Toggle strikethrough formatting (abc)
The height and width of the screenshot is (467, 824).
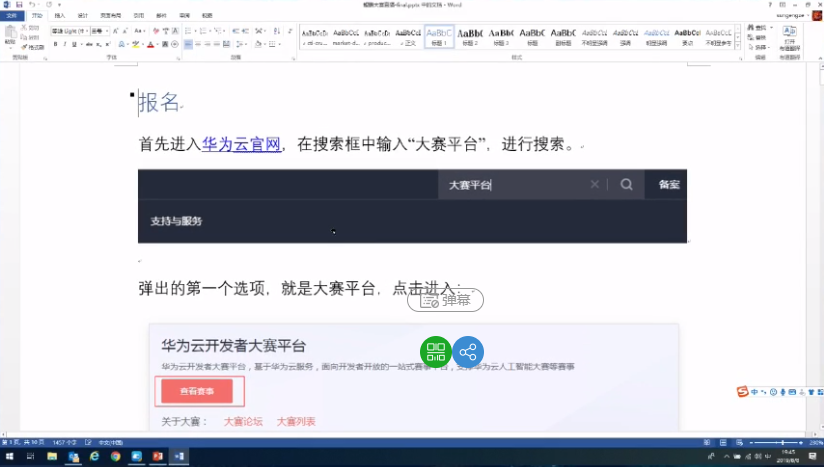click(89, 44)
